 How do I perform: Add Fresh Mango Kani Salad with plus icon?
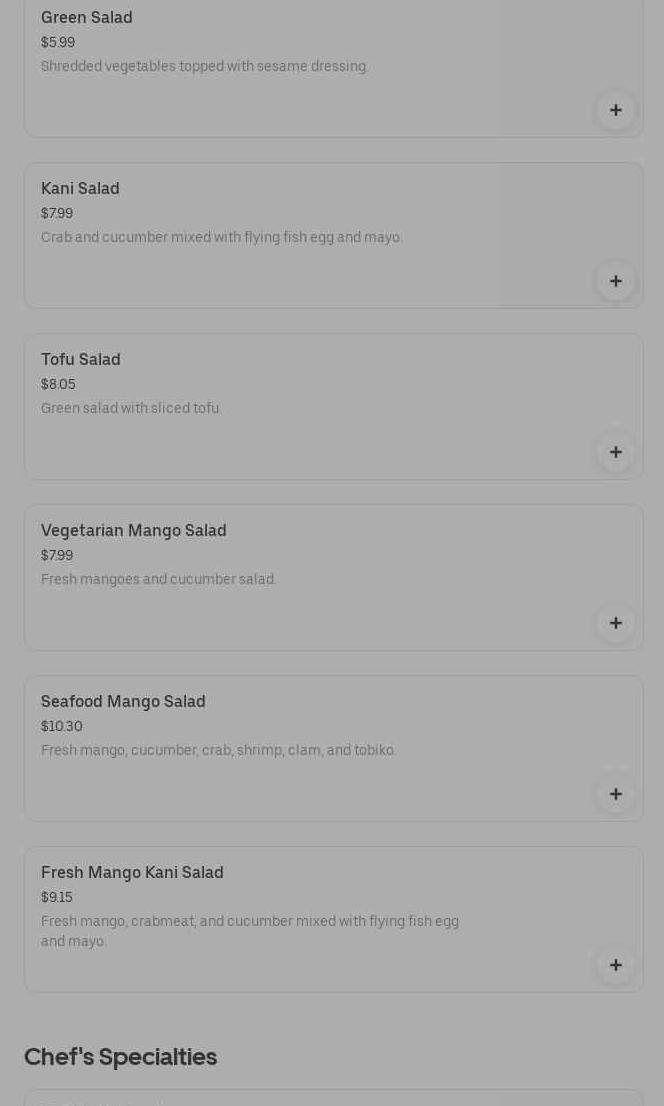click(x=615, y=965)
